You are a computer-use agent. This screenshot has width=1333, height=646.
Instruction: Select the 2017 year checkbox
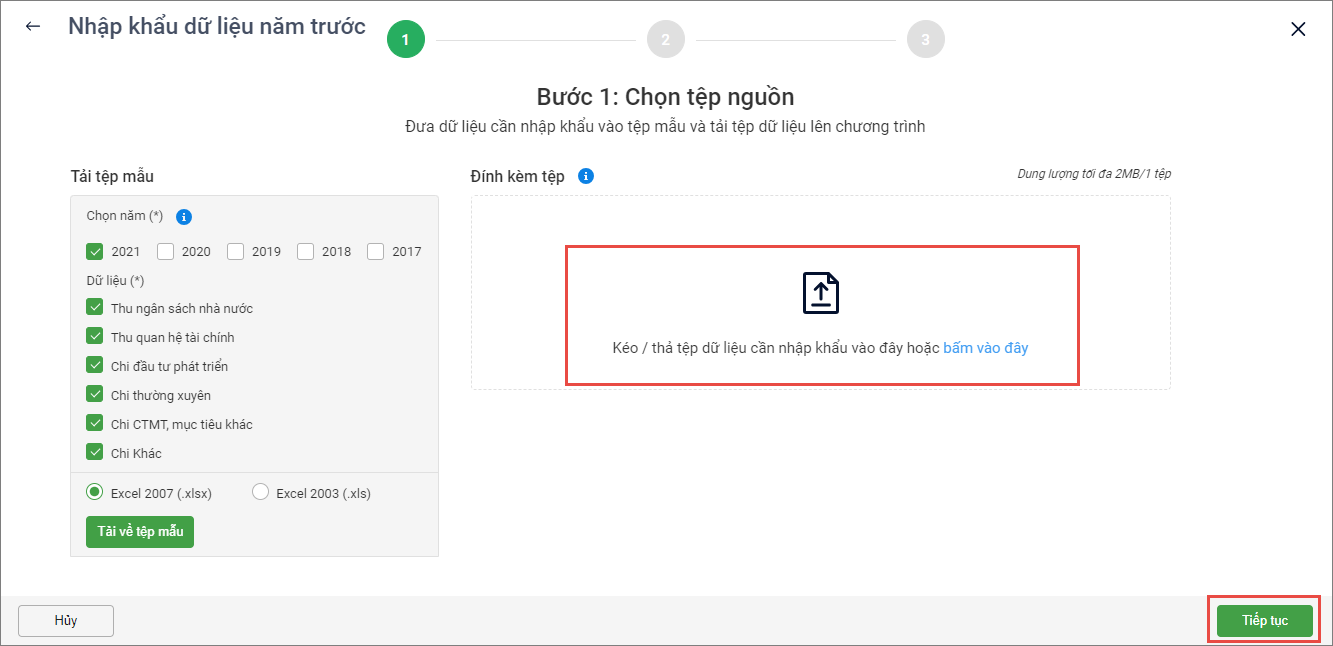[x=376, y=252]
